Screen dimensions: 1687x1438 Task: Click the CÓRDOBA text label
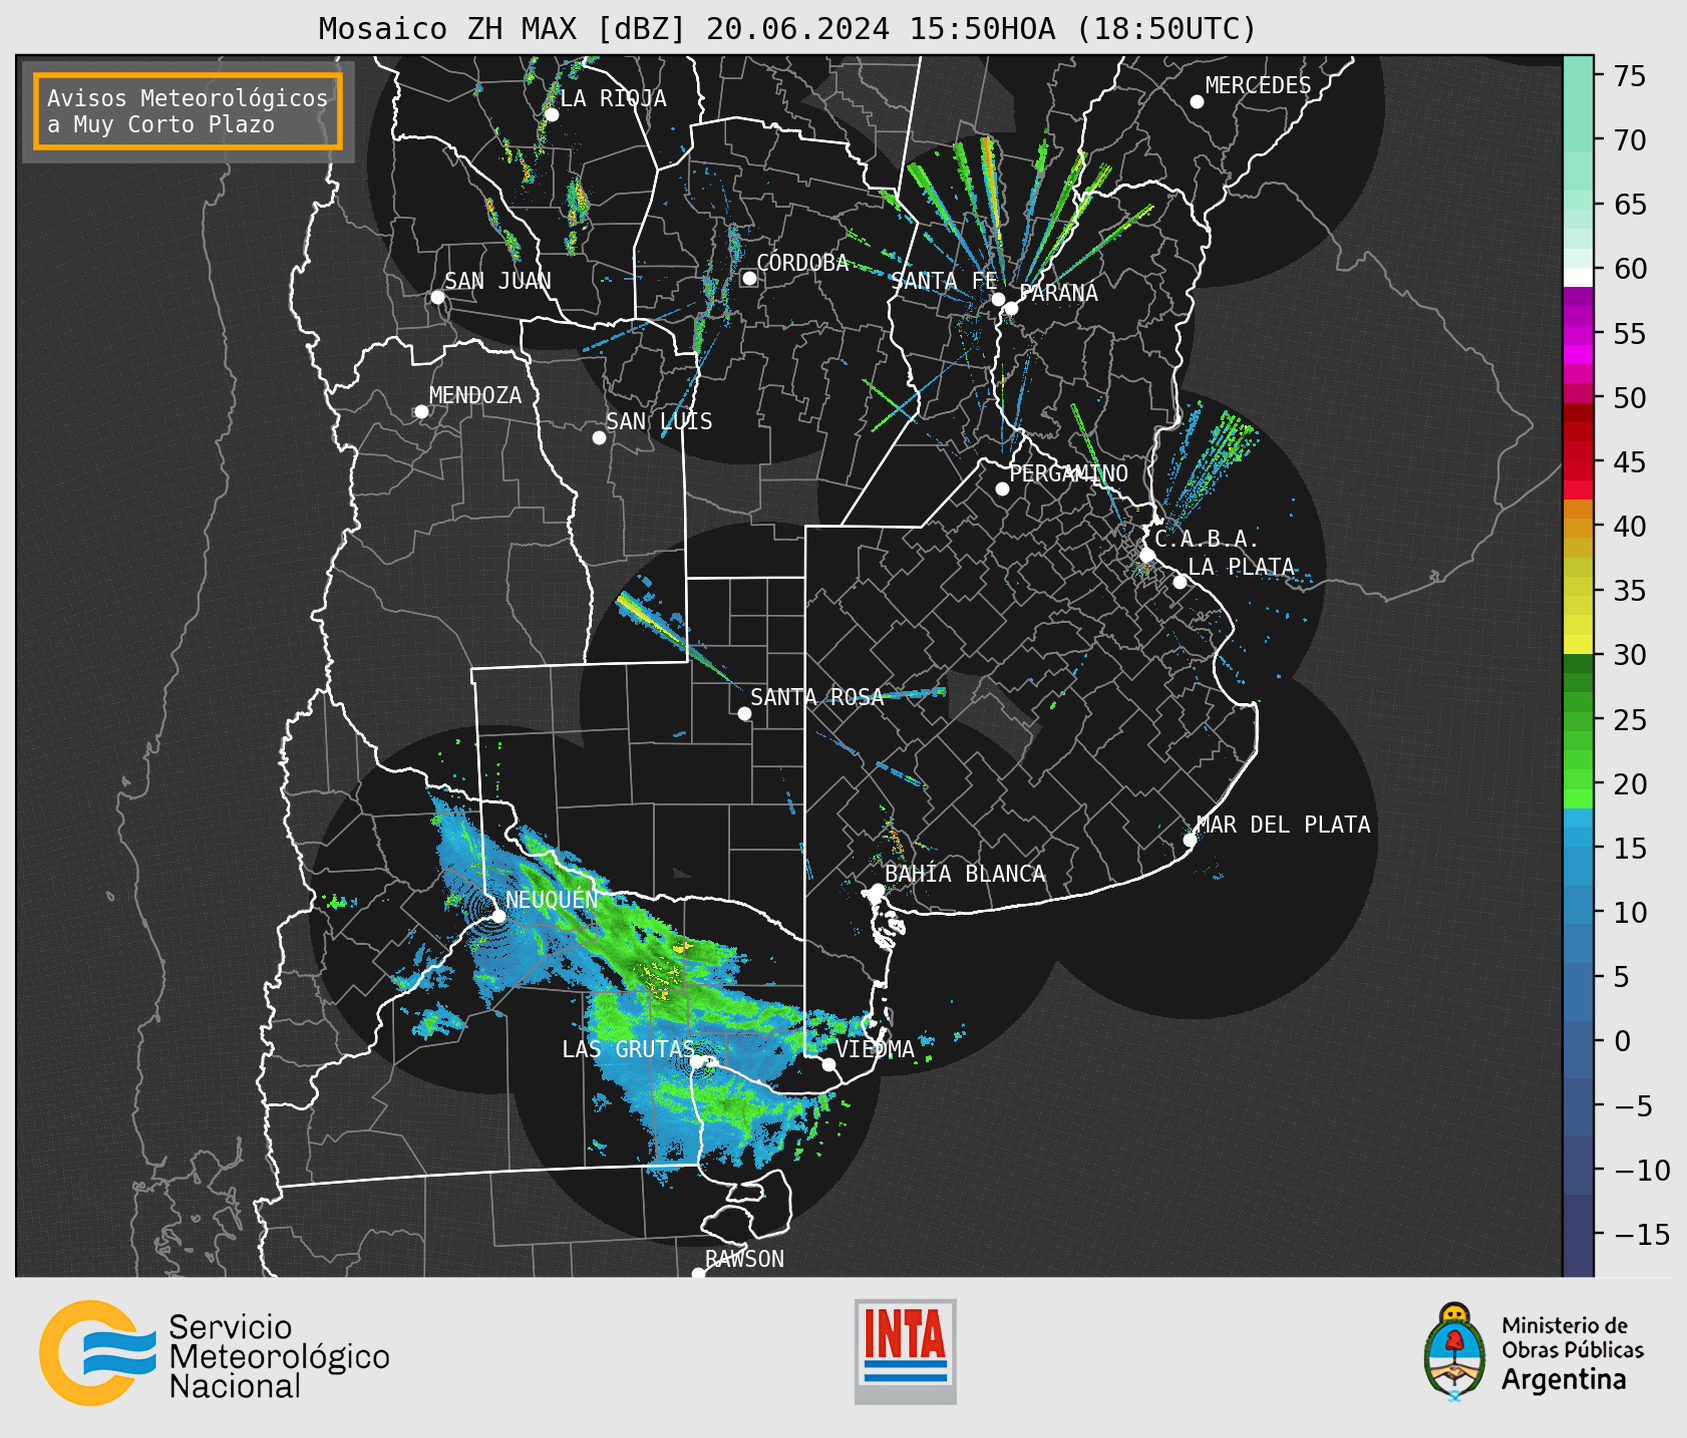[803, 263]
